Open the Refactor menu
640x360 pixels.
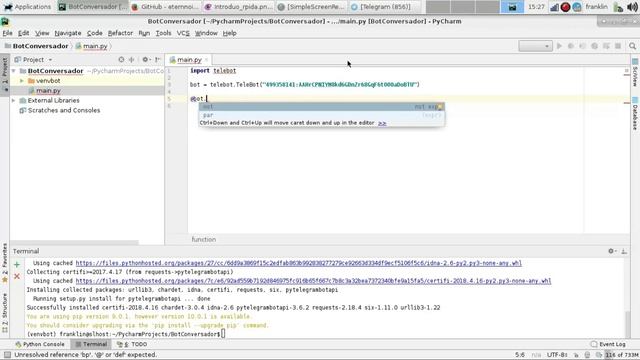pyautogui.click(x=120, y=33)
